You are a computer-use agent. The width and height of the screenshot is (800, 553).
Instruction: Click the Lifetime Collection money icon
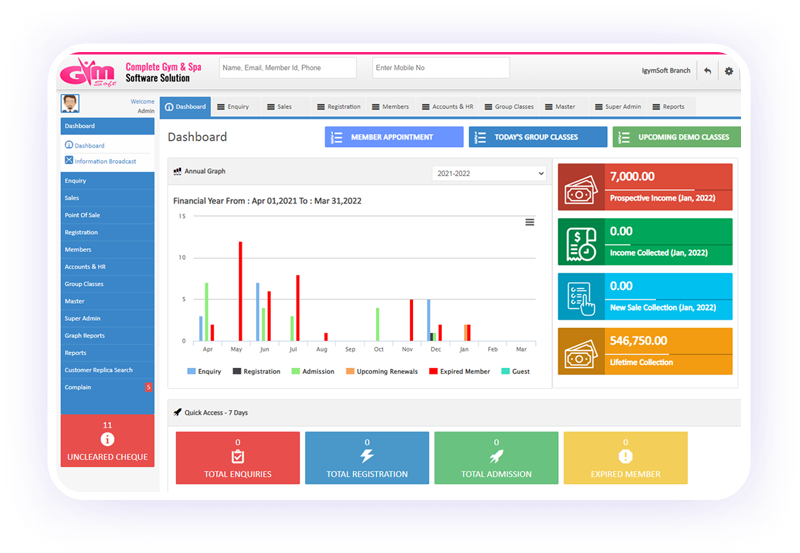(581, 353)
